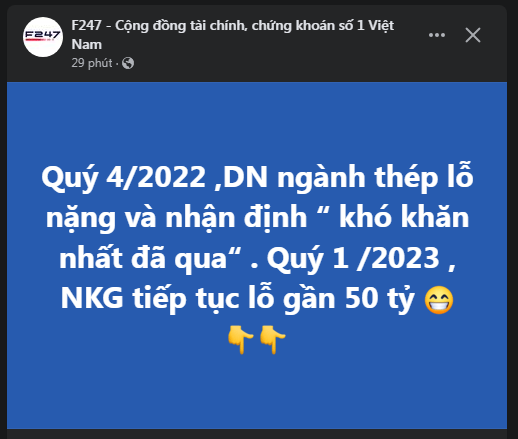Viewport: 518px width, 439px height.
Task: Click the grinning face emoji
Action: coord(439,300)
